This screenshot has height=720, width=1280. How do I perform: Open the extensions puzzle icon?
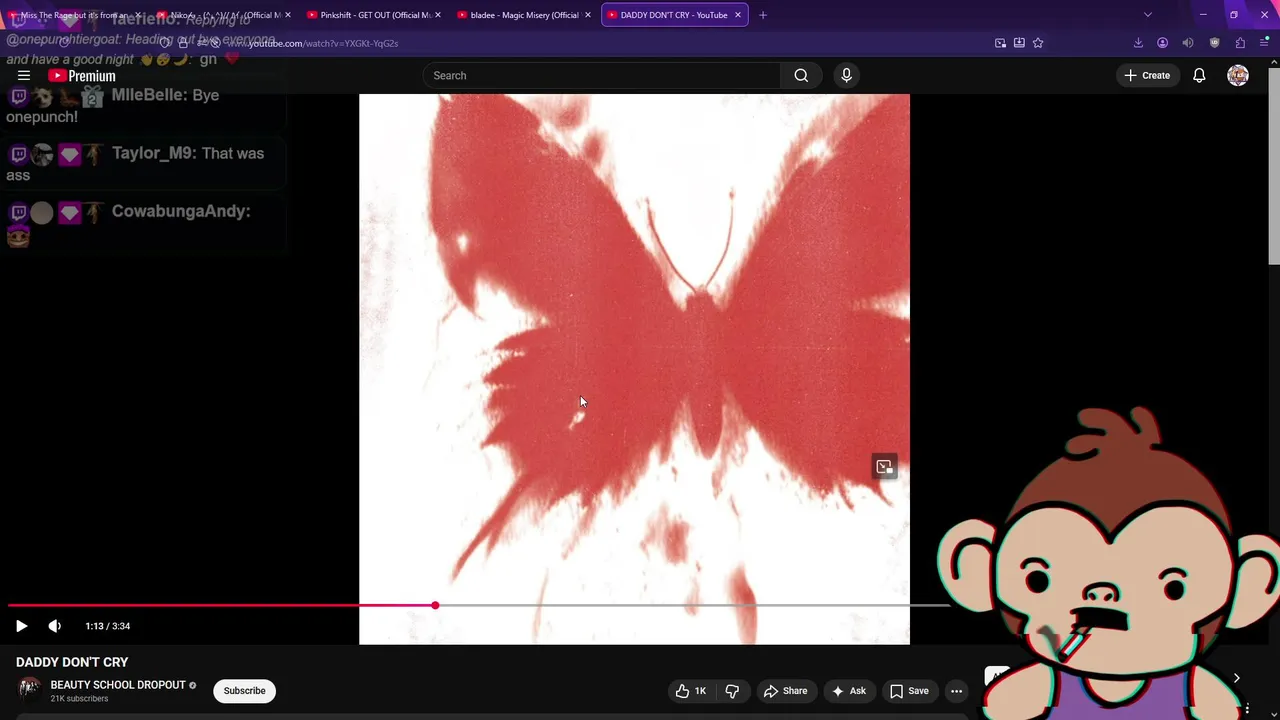point(1240,43)
